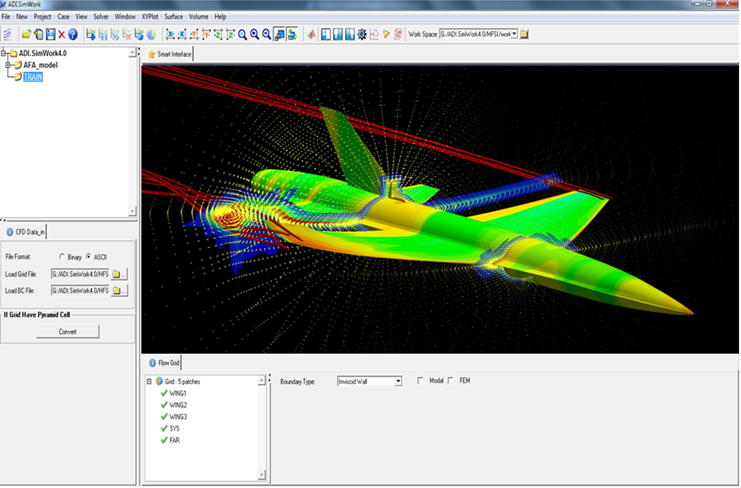
Task: Collapse the Grid : 5 patches tree node
Action: pyautogui.click(x=149, y=381)
